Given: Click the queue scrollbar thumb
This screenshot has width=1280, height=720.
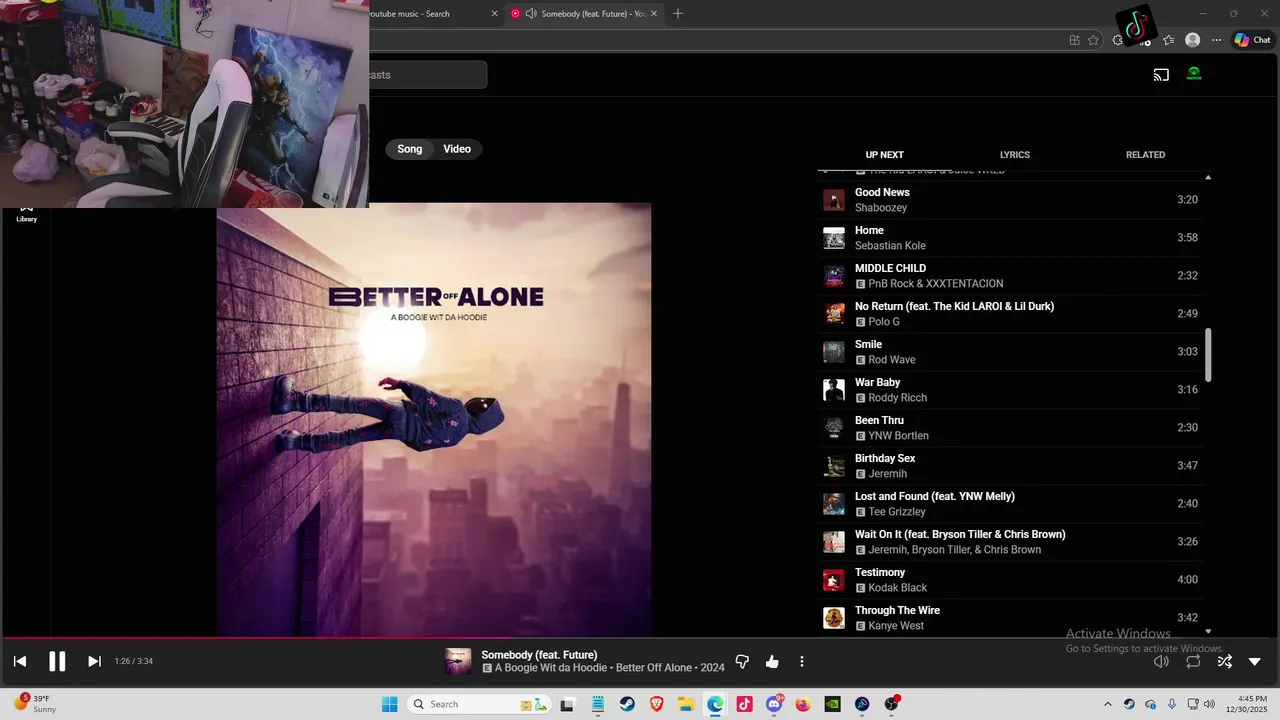Looking at the screenshot, I should 1208,354.
